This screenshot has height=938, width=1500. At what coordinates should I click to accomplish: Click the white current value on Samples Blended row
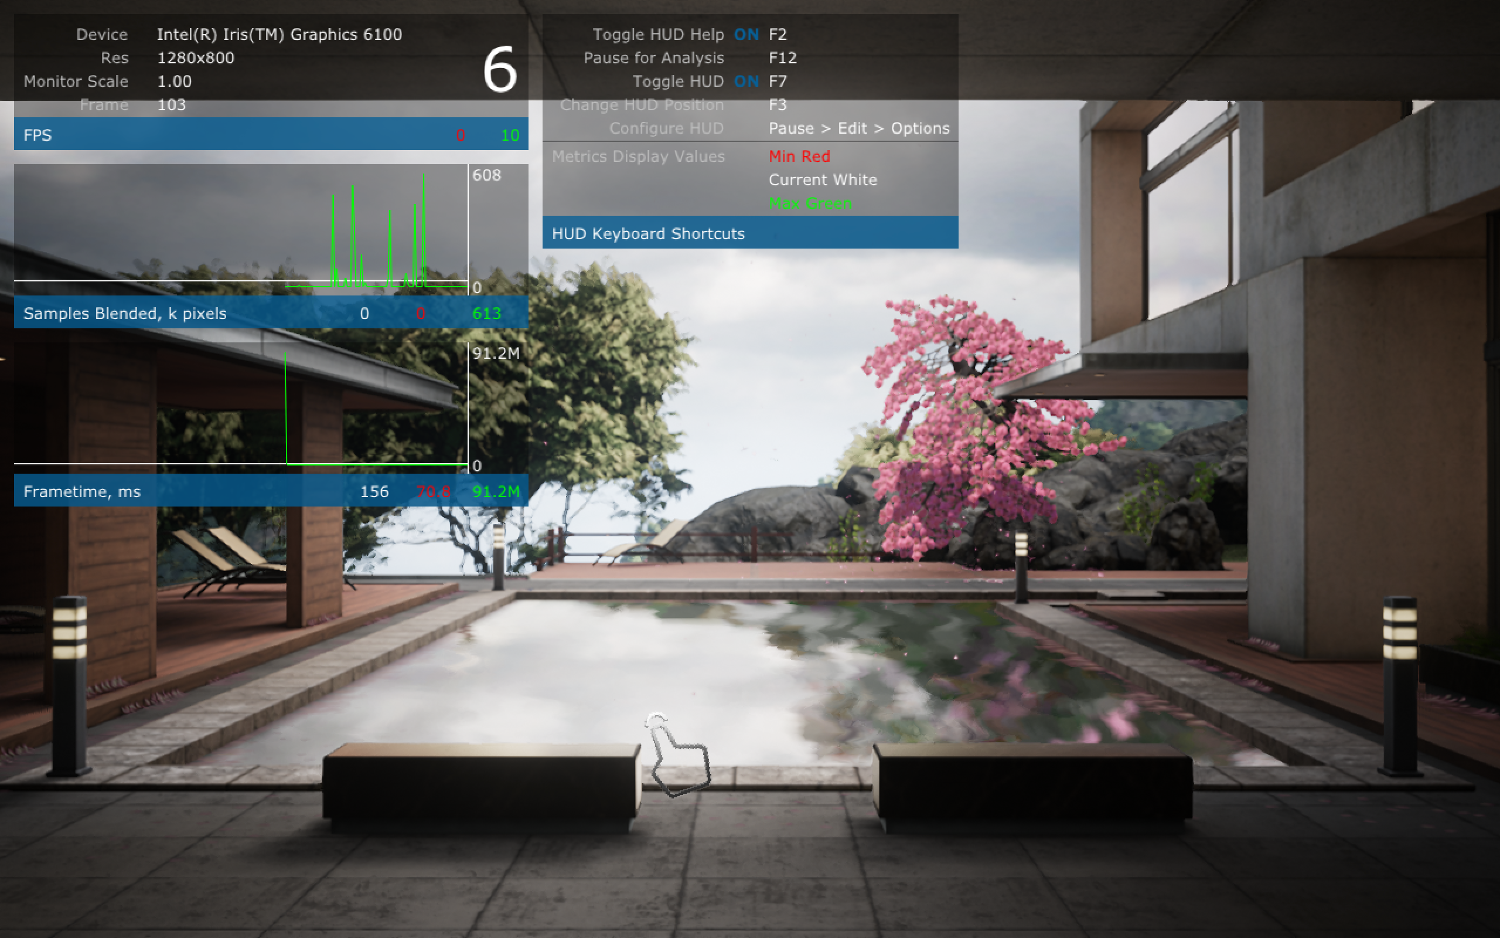(x=364, y=313)
